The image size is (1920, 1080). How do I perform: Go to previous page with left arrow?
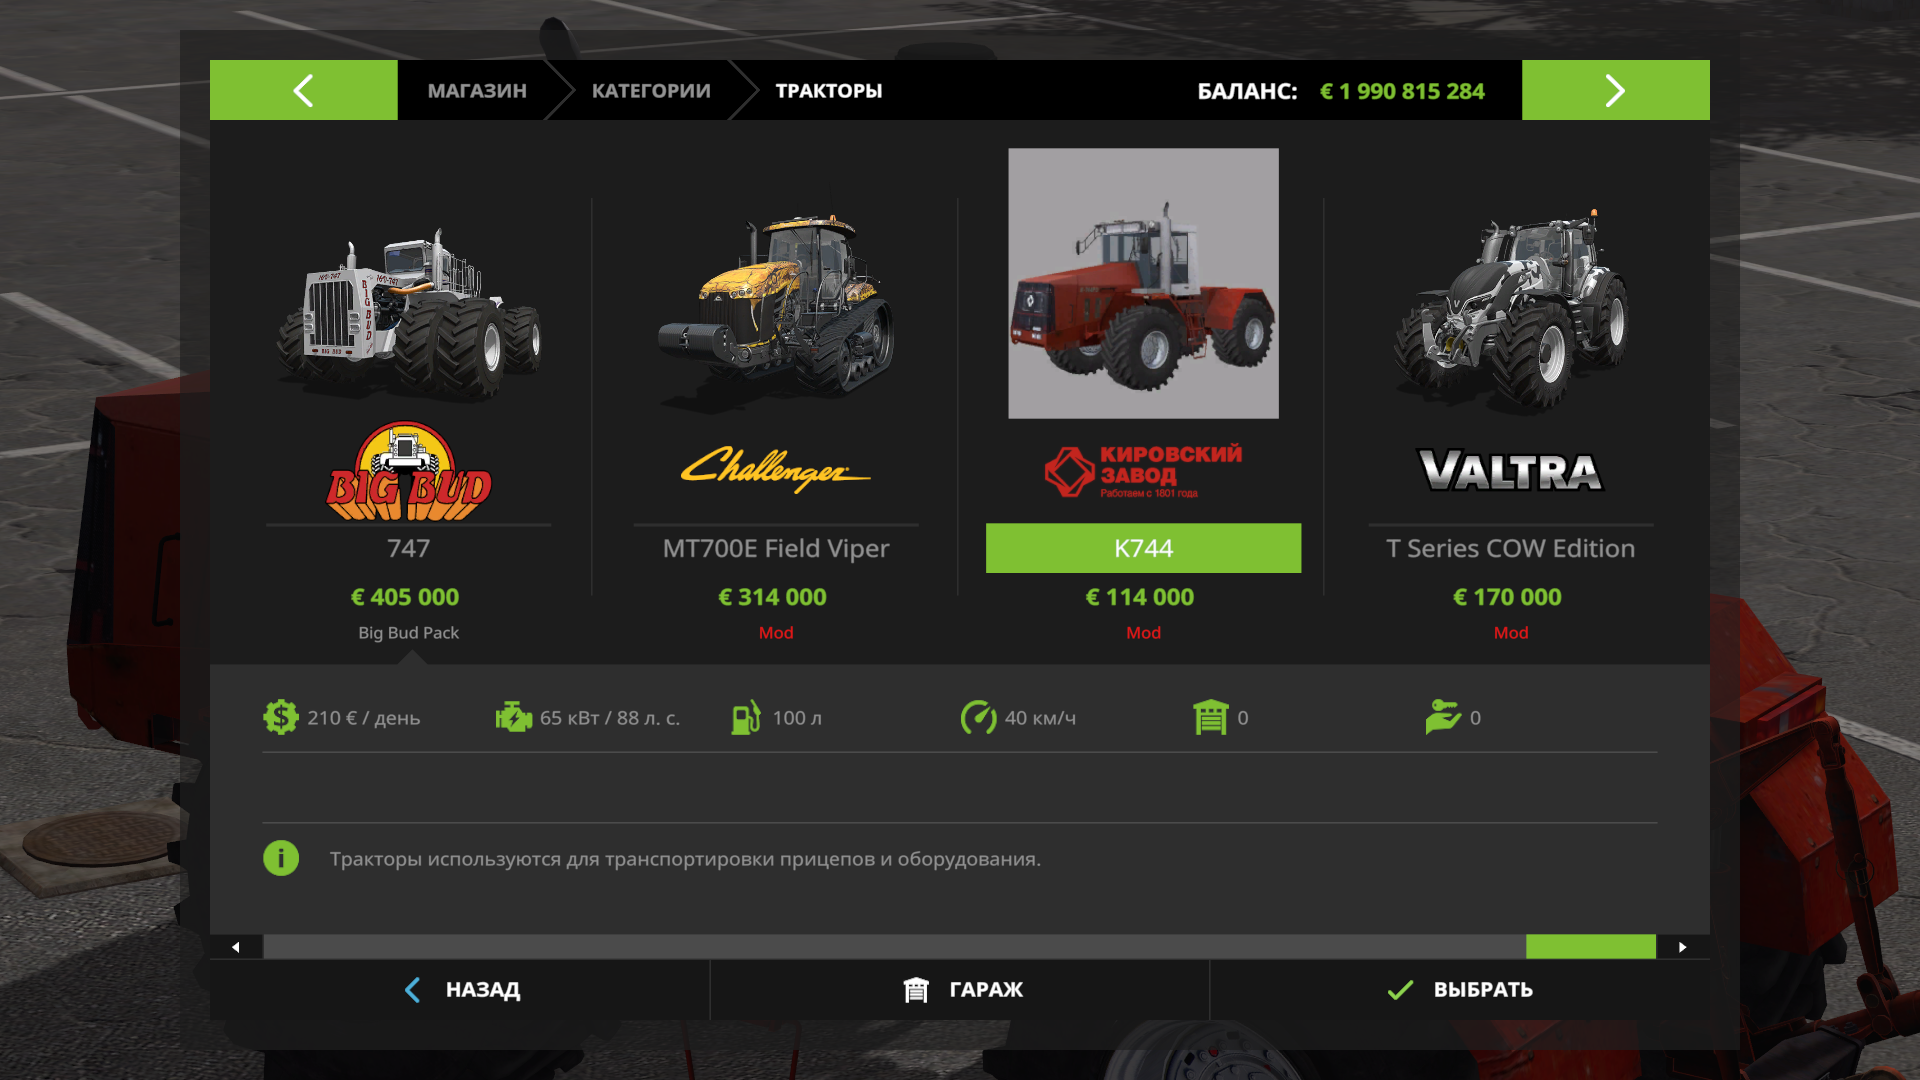304,90
